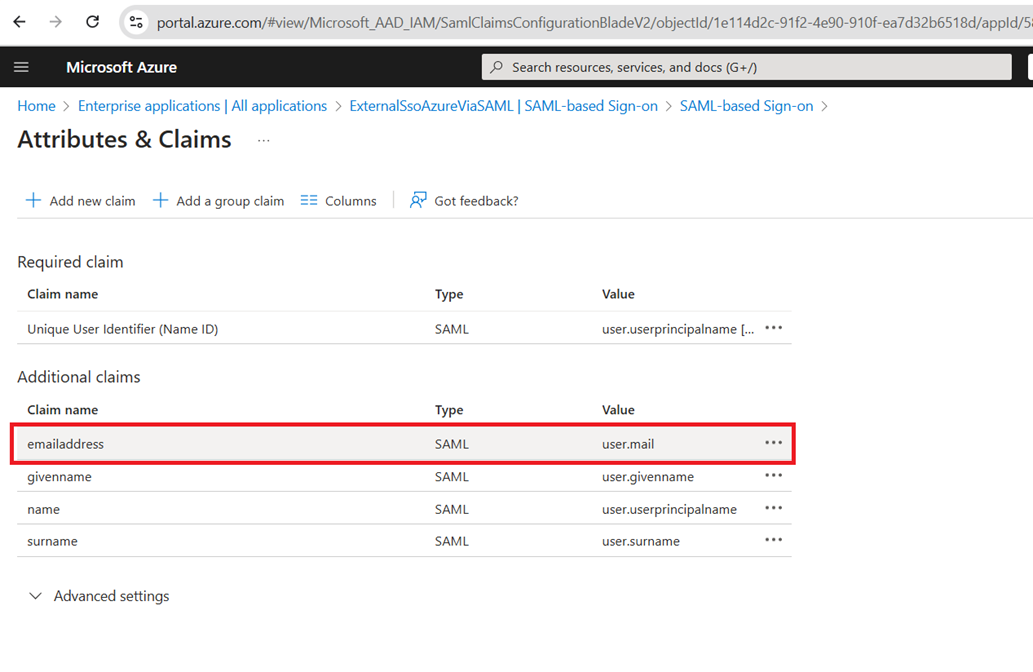Click the plus icon for Add a group claim
The width and height of the screenshot is (1033, 672).
[160, 200]
